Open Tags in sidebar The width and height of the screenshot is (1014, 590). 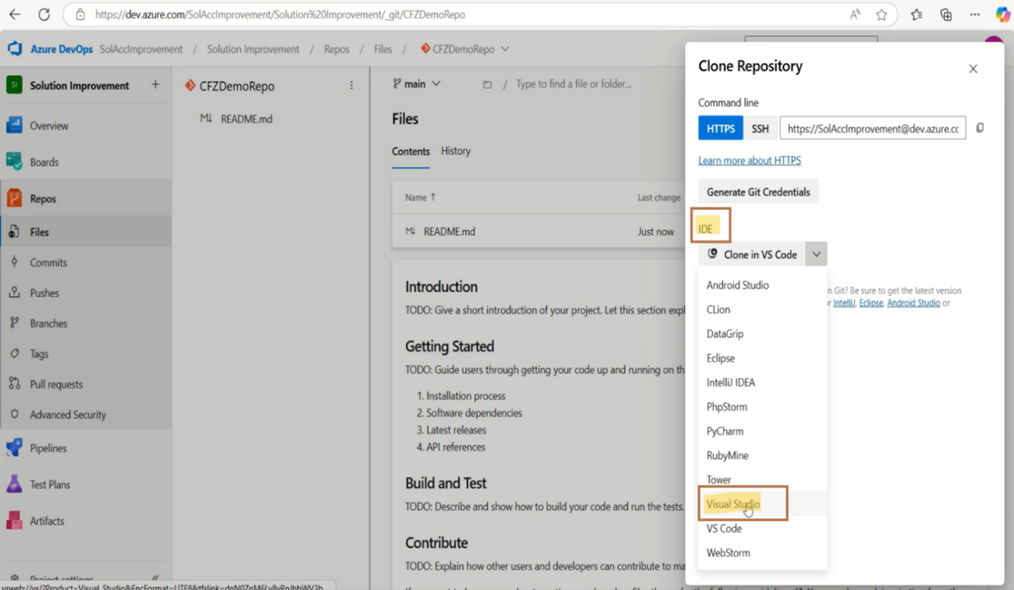[x=39, y=353]
